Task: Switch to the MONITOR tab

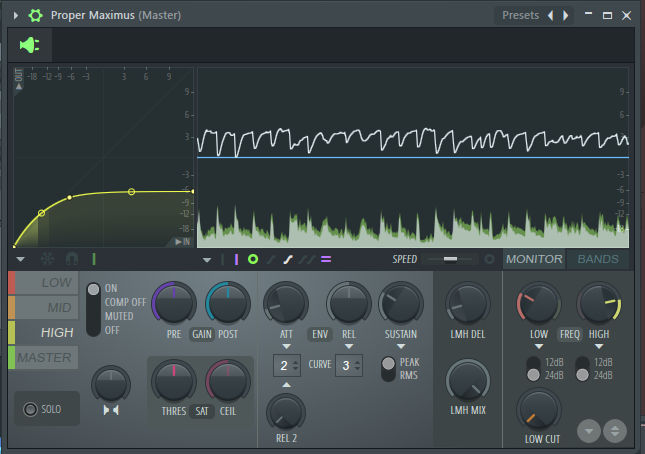Action: (534, 259)
